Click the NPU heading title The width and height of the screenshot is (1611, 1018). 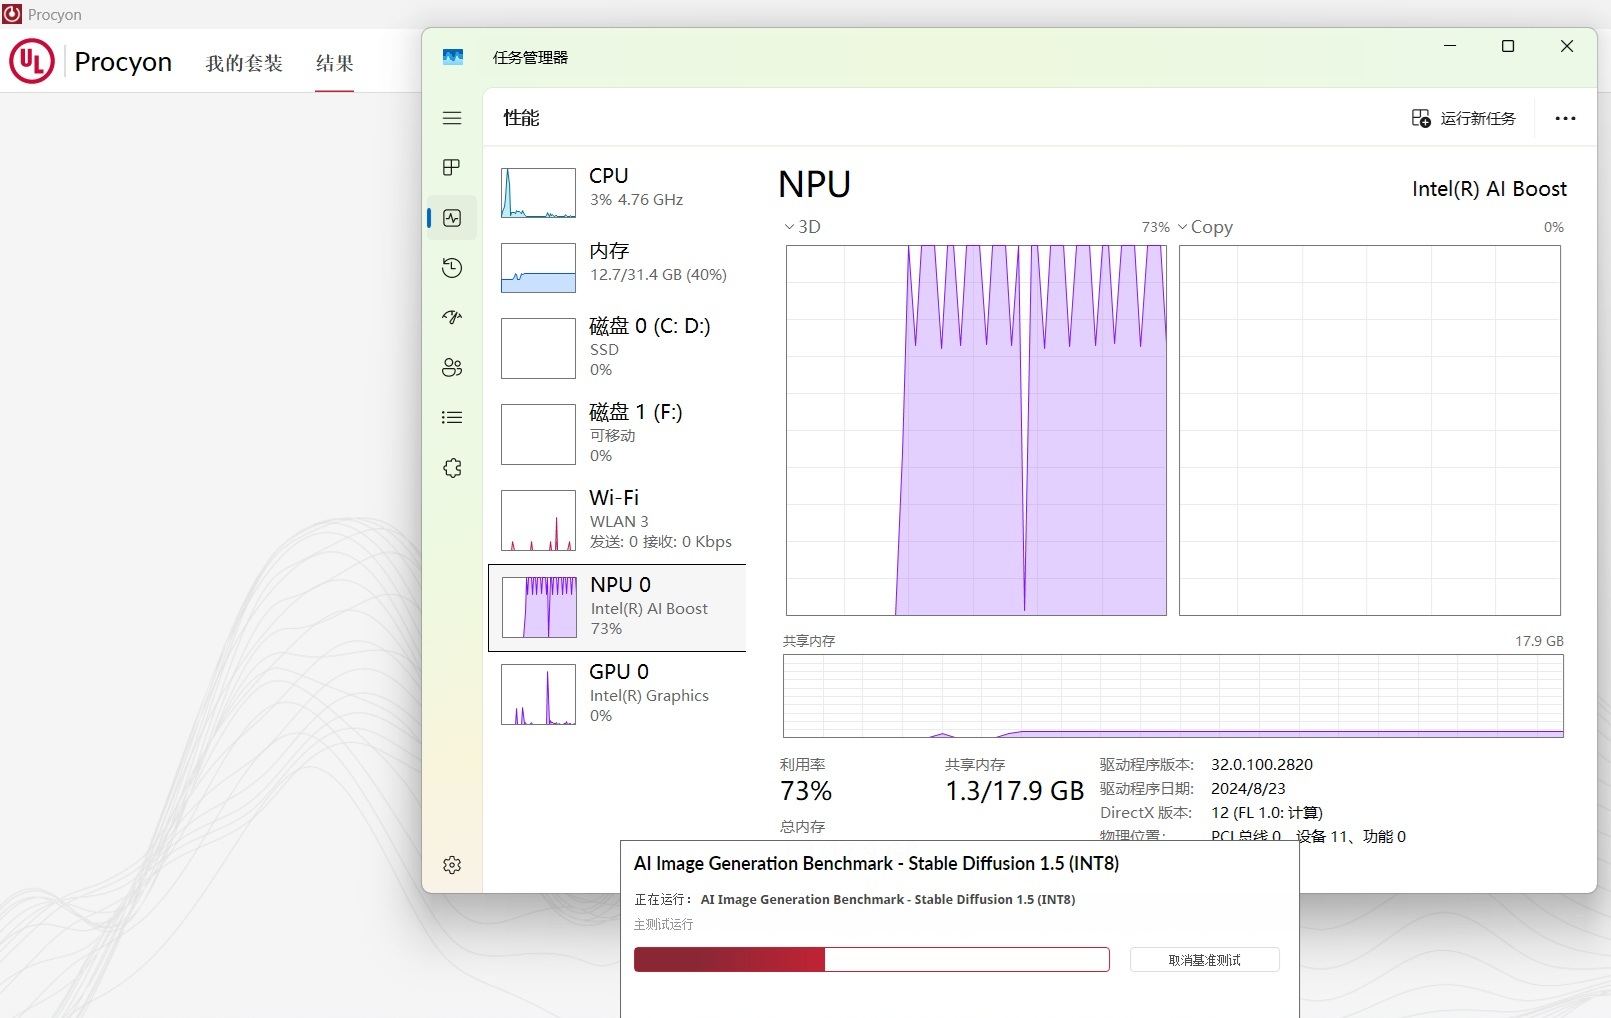tap(815, 185)
